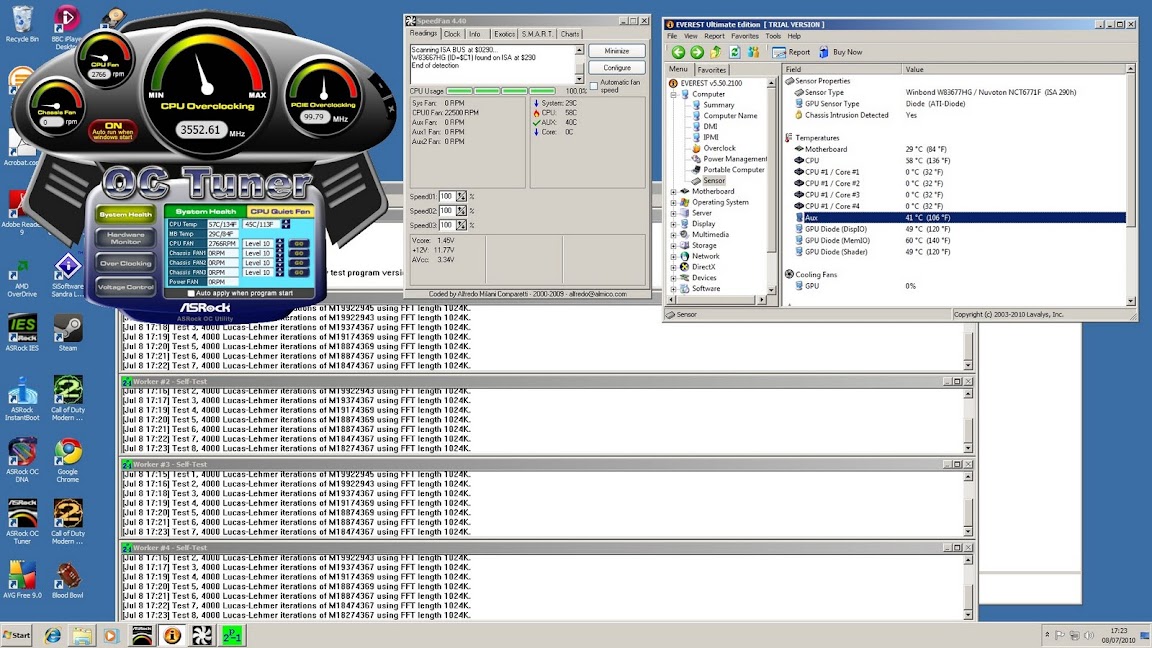Click the Value column header in EVEREST
Image resolution: width=1152 pixels, height=648 pixels.
click(x=1014, y=69)
